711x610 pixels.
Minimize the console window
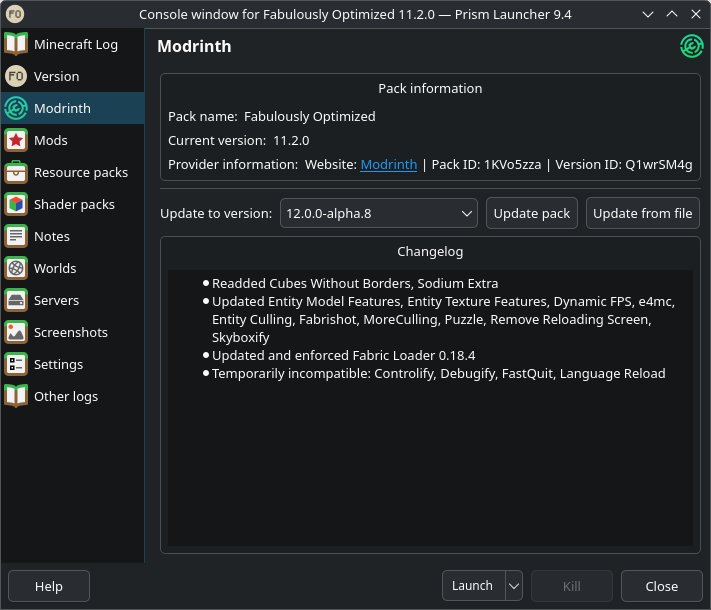point(648,14)
